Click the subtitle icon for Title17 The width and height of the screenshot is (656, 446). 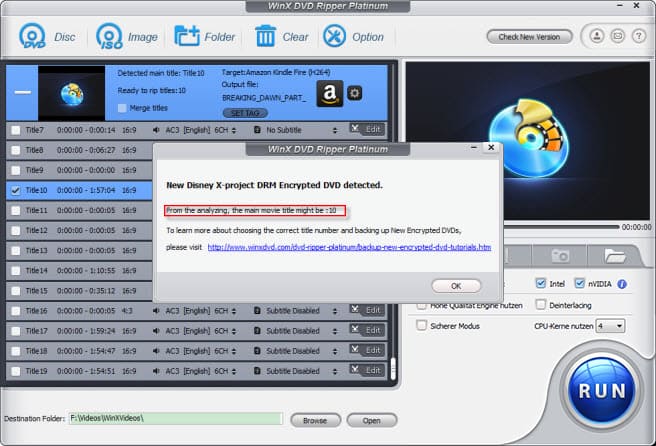click(257, 331)
